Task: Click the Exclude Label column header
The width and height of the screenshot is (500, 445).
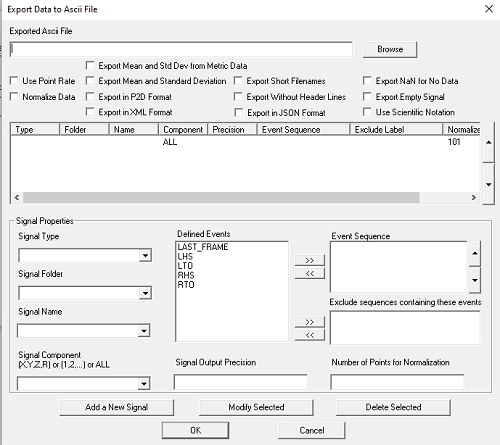Action: coord(396,129)
